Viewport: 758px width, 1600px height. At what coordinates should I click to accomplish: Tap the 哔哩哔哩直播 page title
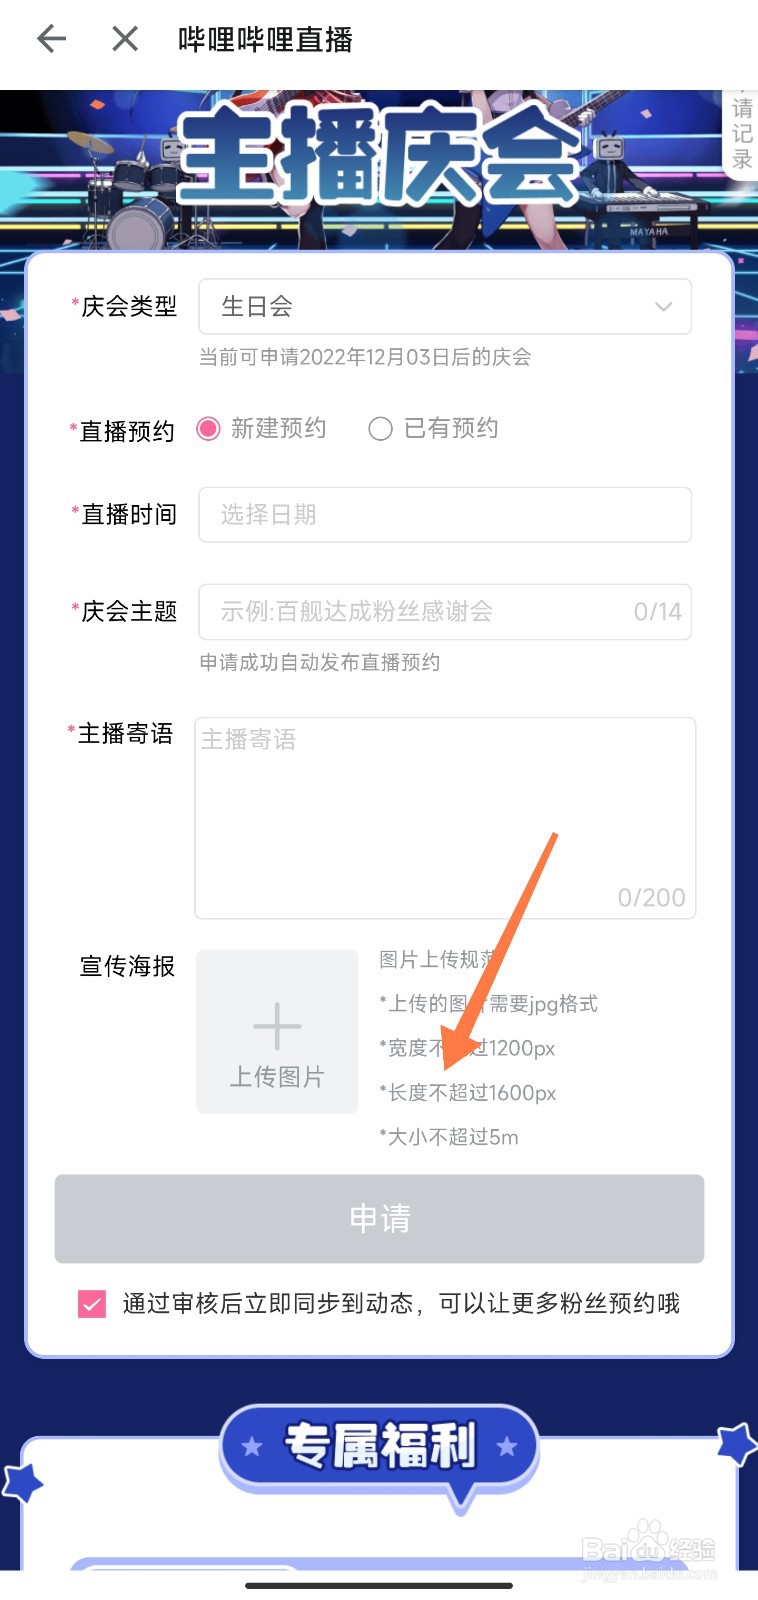coord(265,40)
